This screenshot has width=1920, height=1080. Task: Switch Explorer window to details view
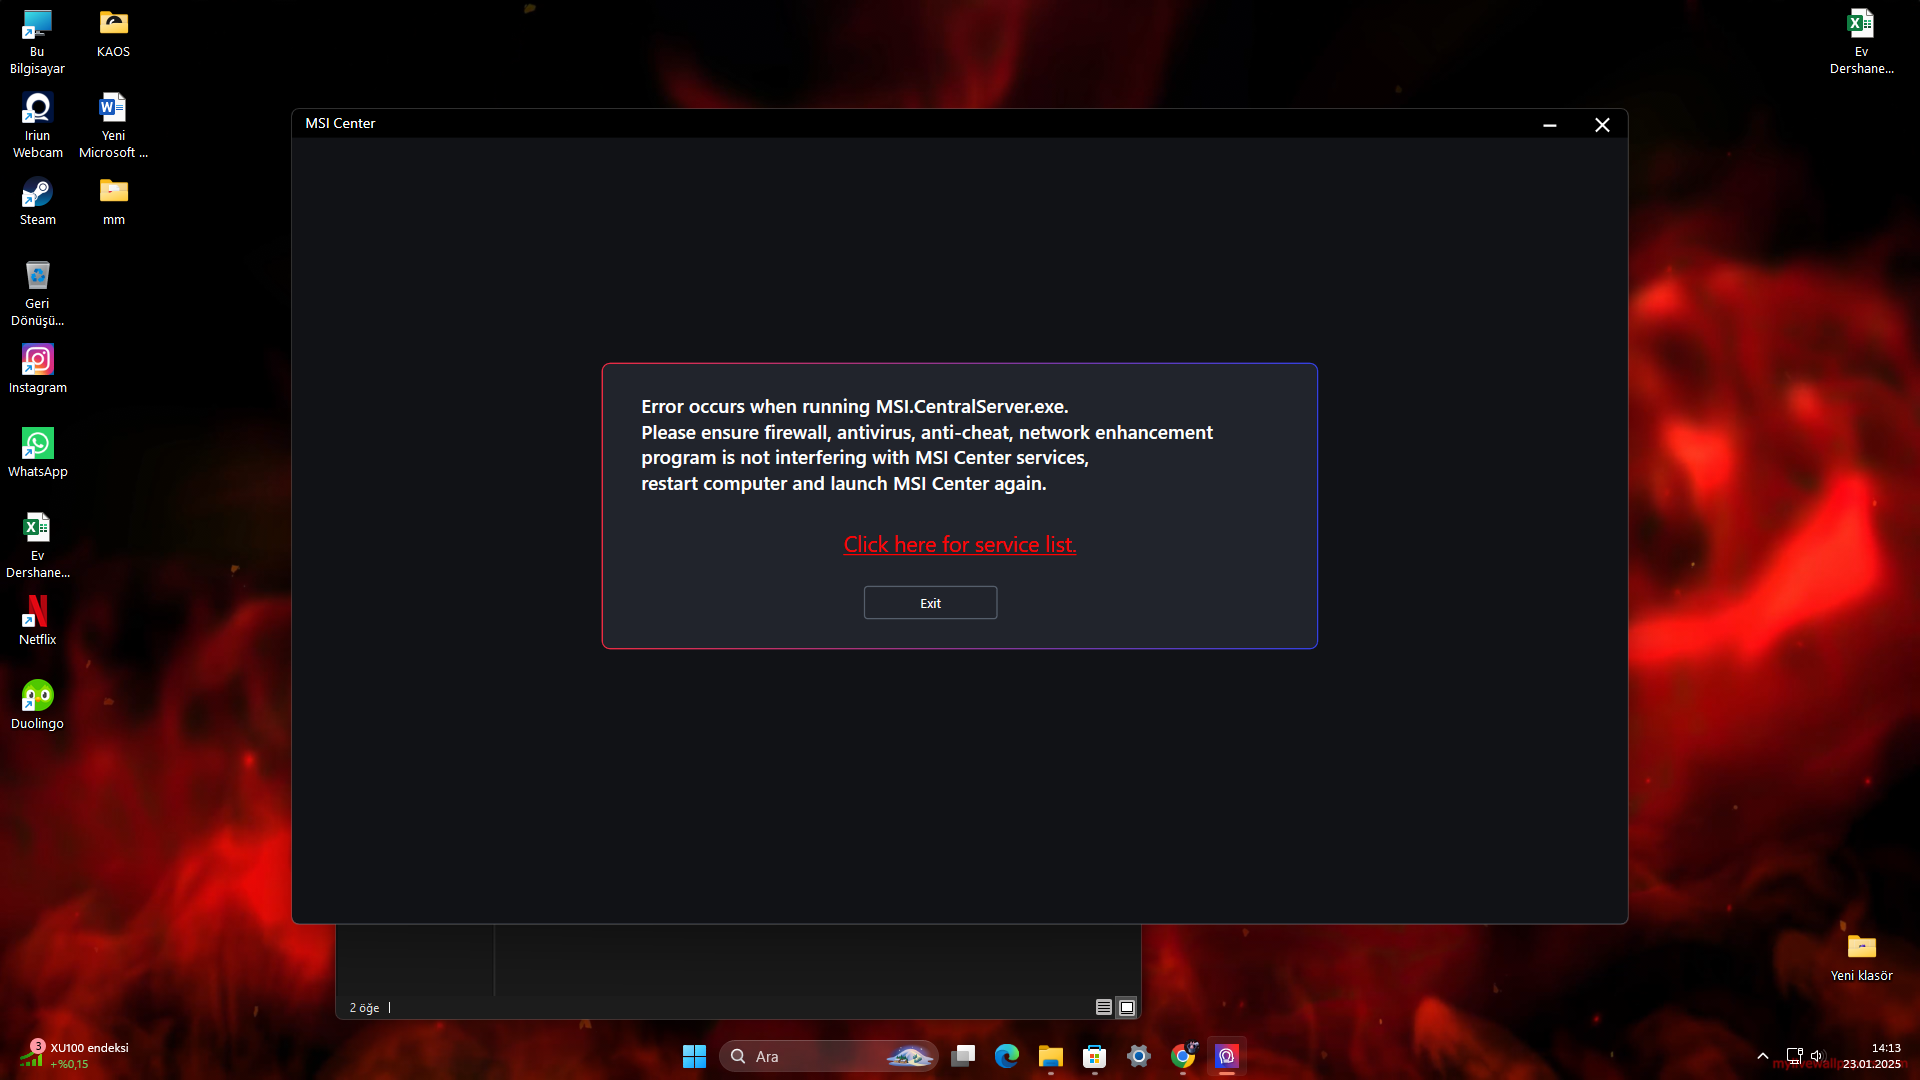coord(1104,1007)
